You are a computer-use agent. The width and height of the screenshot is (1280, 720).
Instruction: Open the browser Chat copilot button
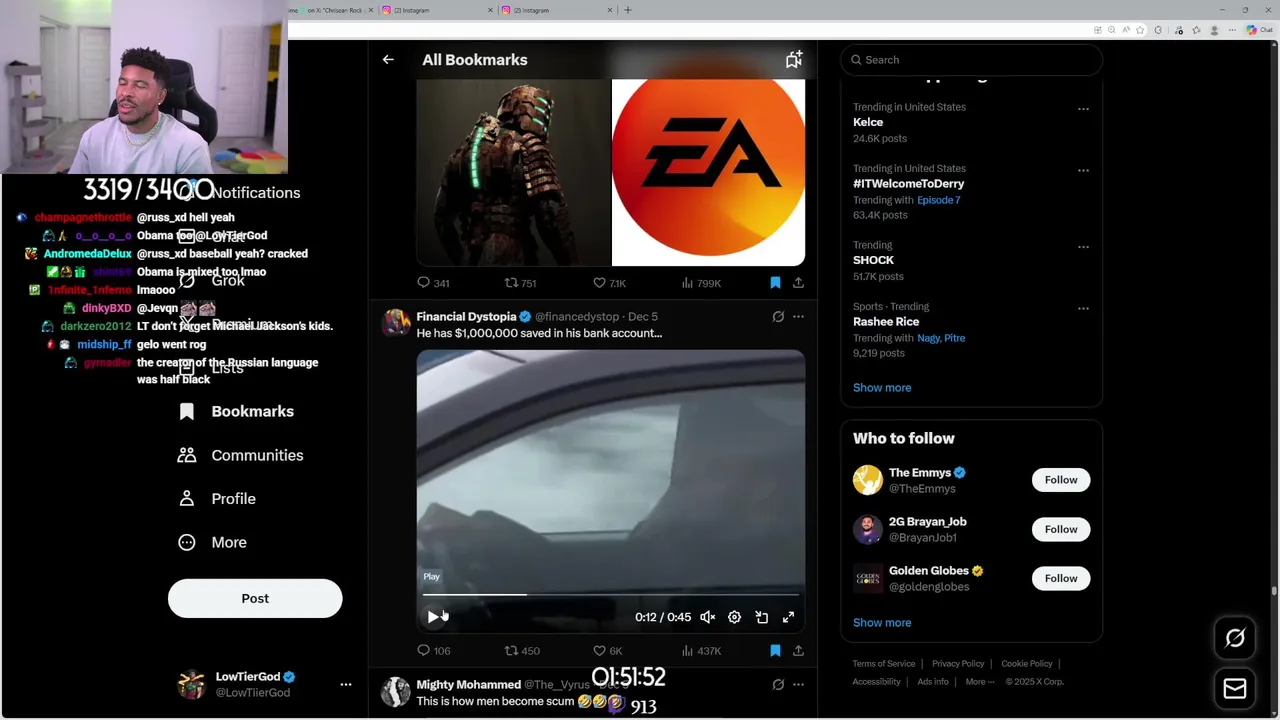[1258, 30]
